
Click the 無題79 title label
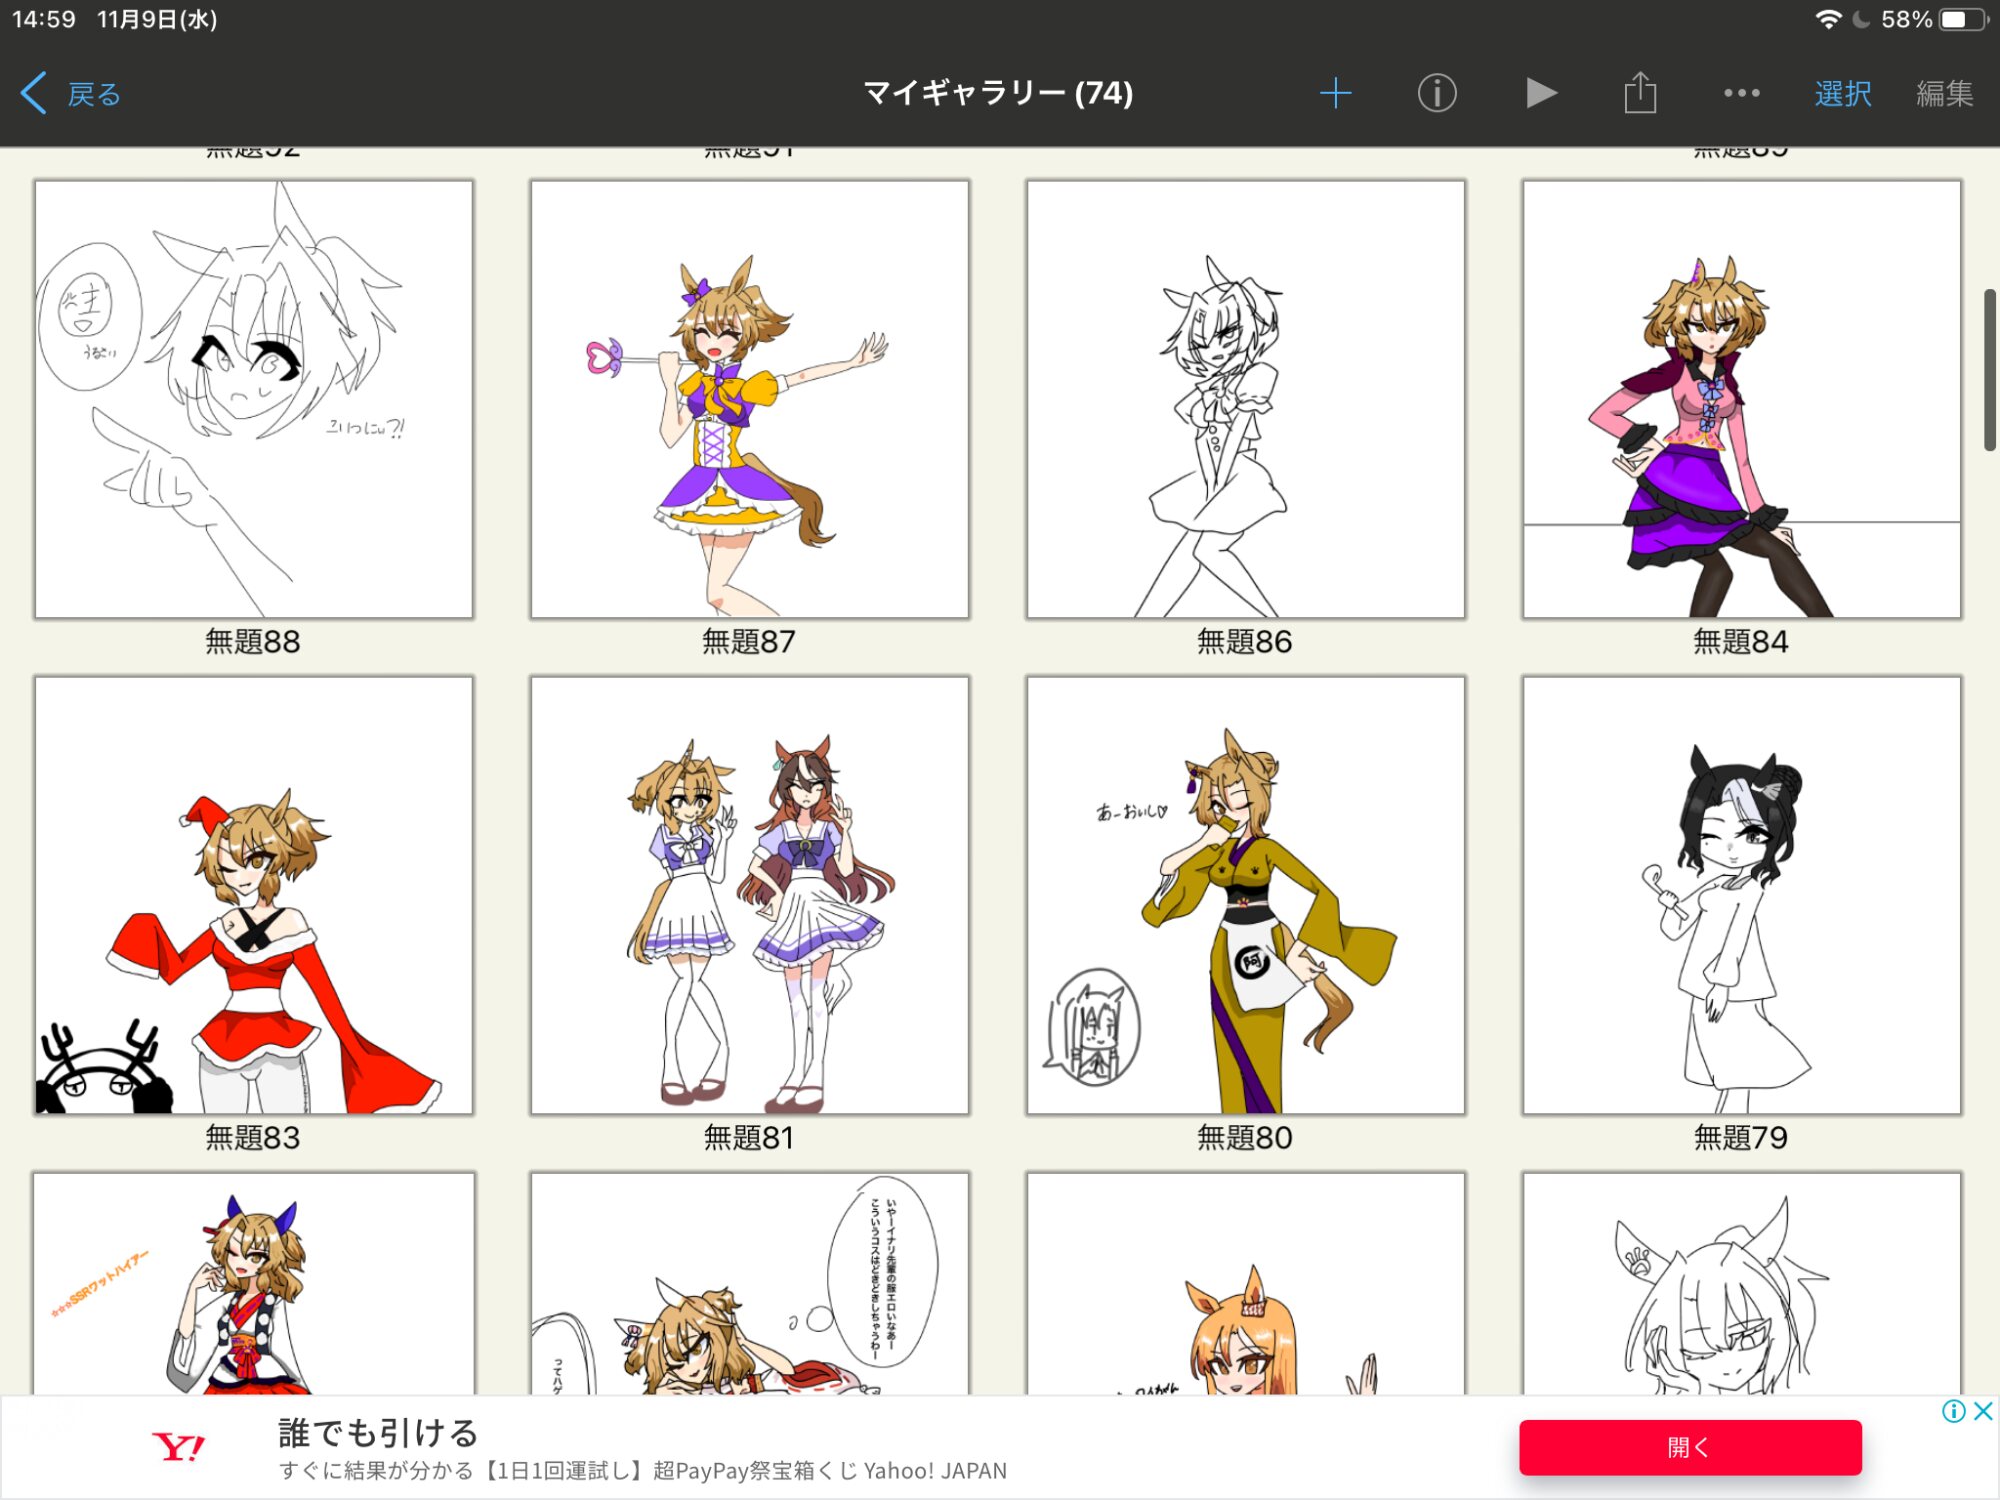point(1741,1138)
